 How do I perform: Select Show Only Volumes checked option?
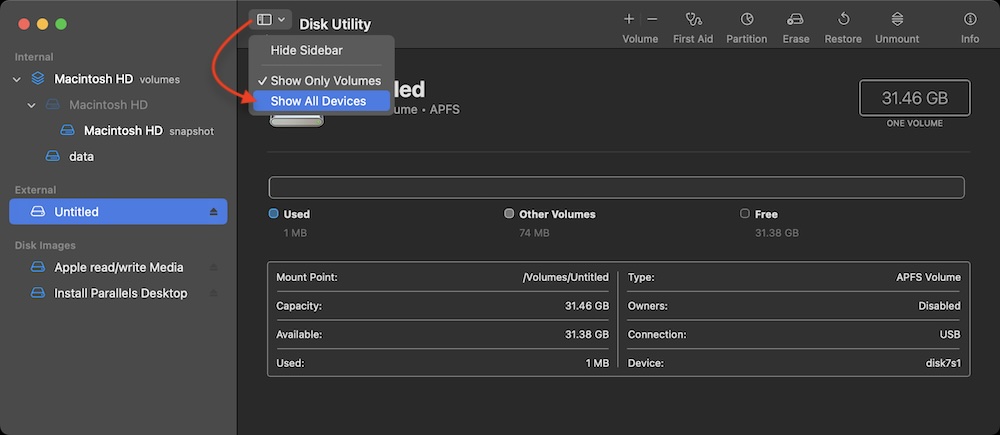(x=325, y=80)
